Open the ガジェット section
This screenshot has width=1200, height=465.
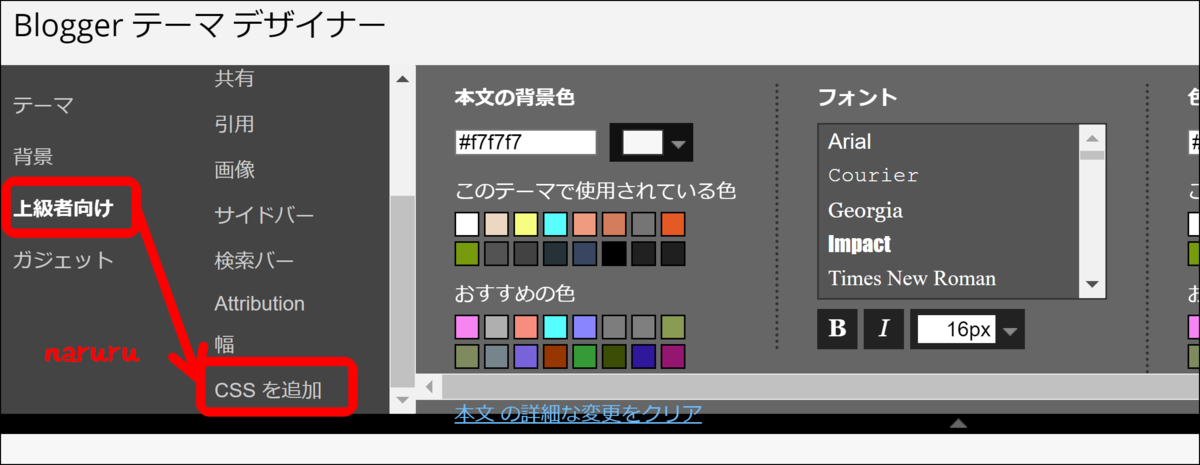coord(63,261)
